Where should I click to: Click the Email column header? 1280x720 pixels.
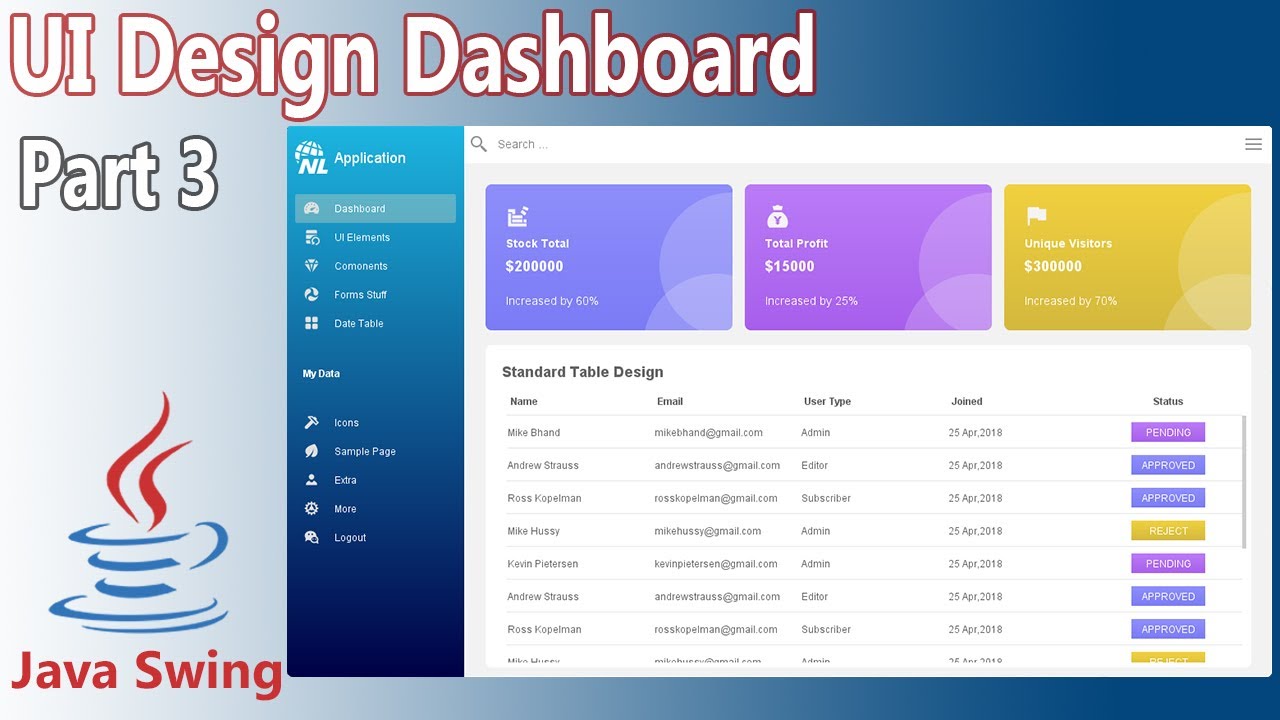670,401
